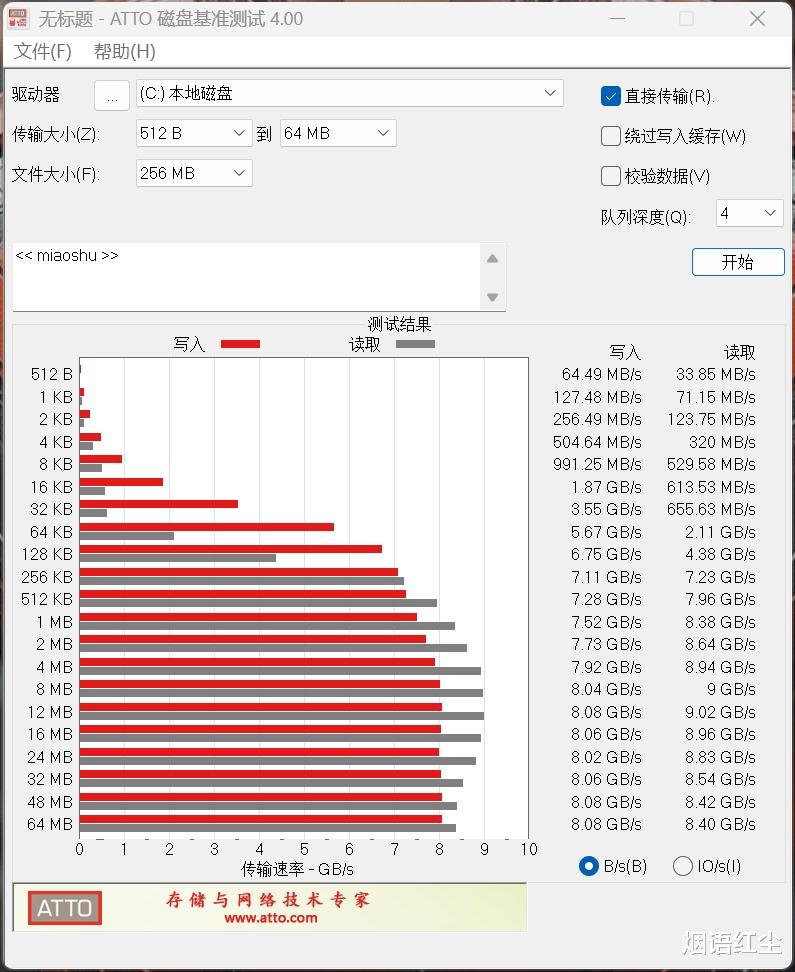Click the 传输速率 - GB/s axis label
The height and width of the screenshot is (972, 795).
coord(297,869)
